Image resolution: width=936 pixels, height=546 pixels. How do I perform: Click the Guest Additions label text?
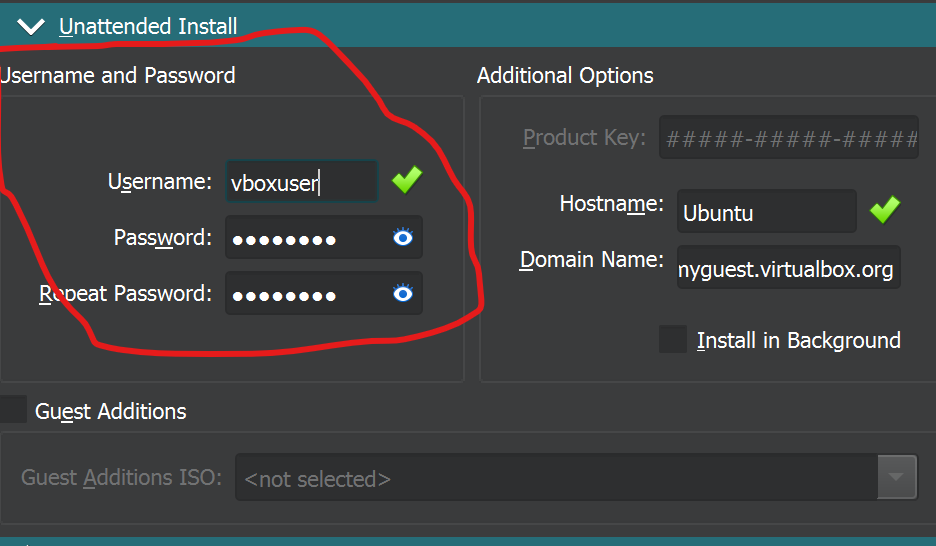[x=110, y=411]
